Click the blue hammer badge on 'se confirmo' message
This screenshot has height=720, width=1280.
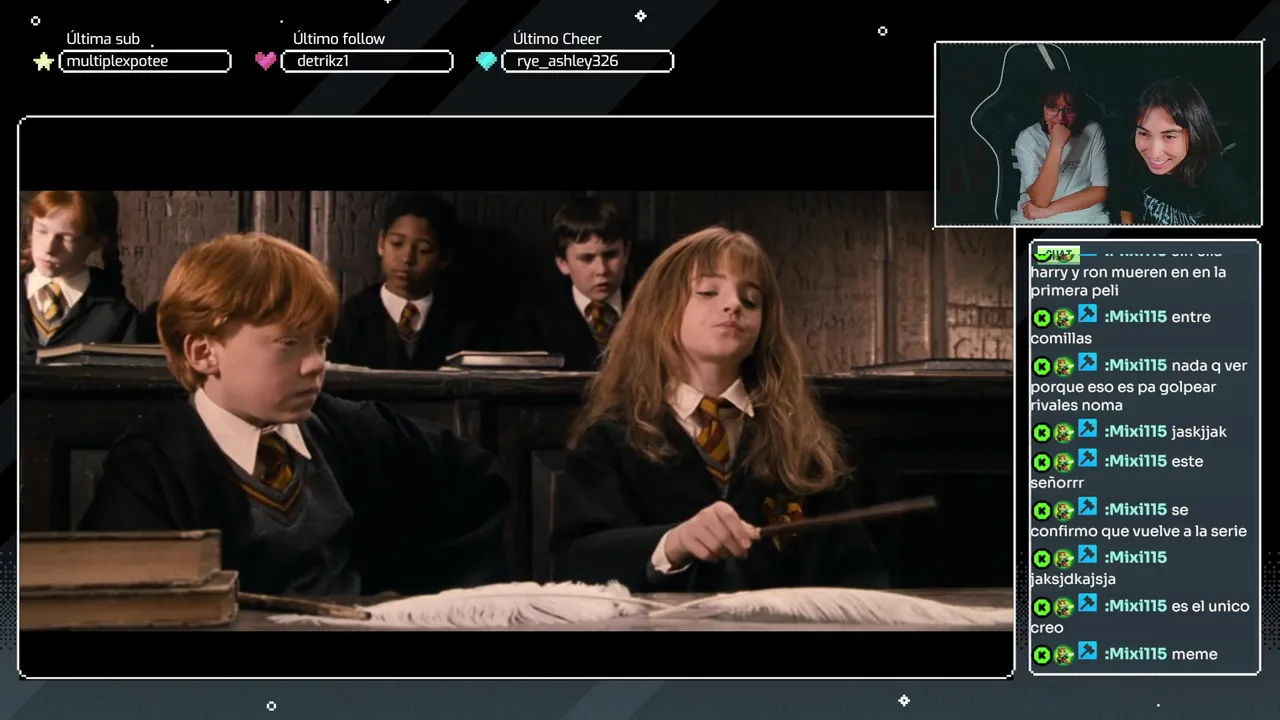pyautogui.click(x=1087, y=507)
